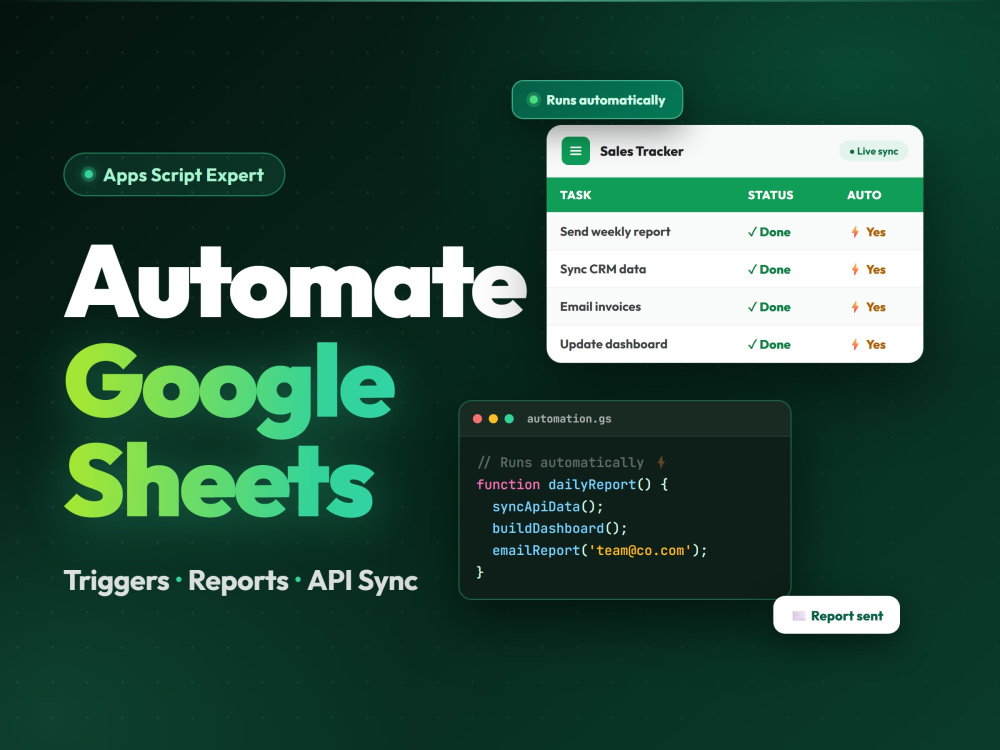Click lightning icon in Send weekly report row

[855, 232]
